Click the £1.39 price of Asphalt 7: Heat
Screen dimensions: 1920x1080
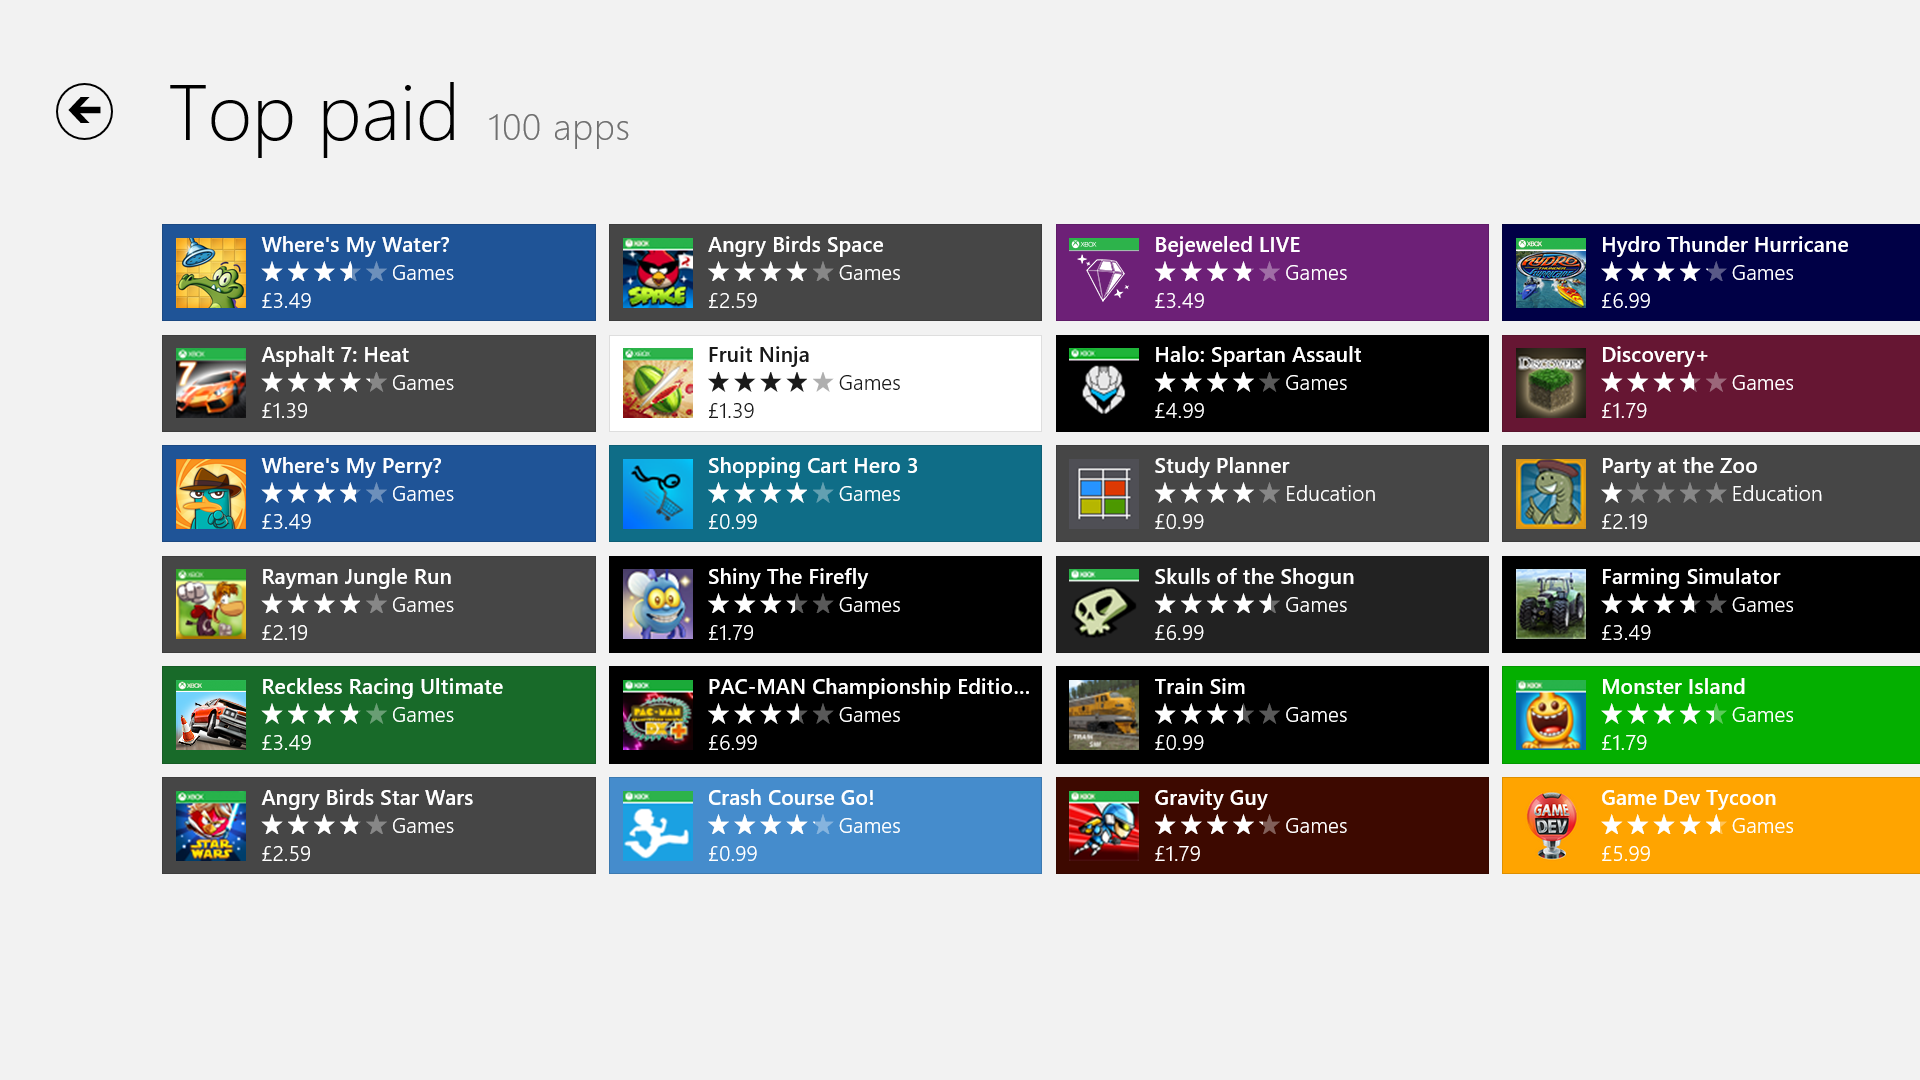(284, 411)
